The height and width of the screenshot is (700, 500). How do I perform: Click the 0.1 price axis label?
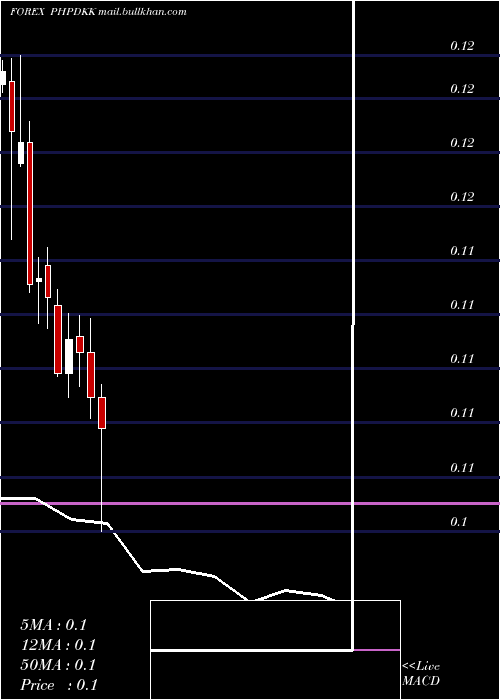tap(458, 521)
